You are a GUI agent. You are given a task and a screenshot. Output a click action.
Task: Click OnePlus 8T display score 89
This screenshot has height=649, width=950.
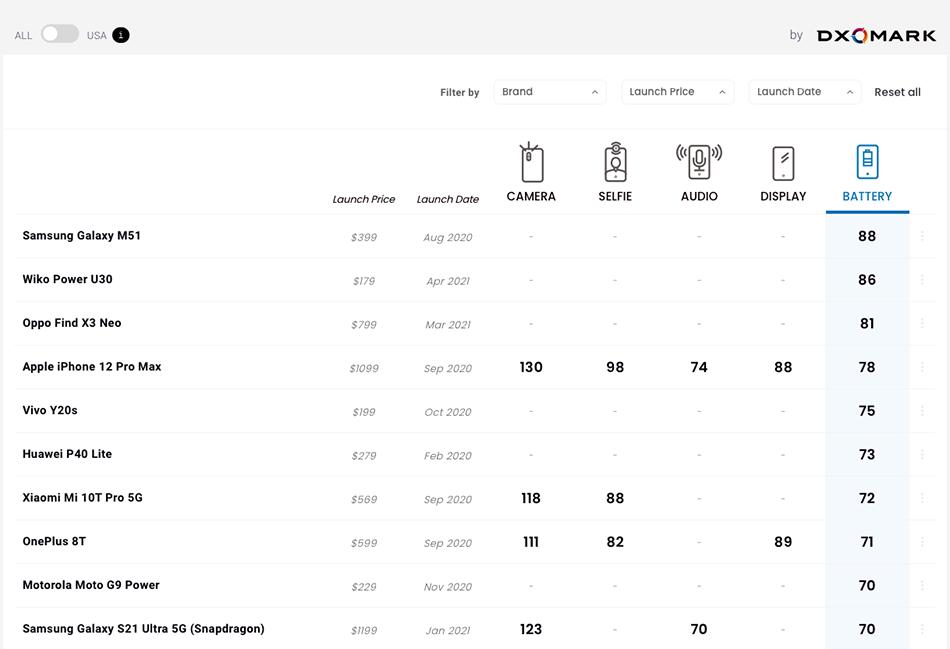783,542
